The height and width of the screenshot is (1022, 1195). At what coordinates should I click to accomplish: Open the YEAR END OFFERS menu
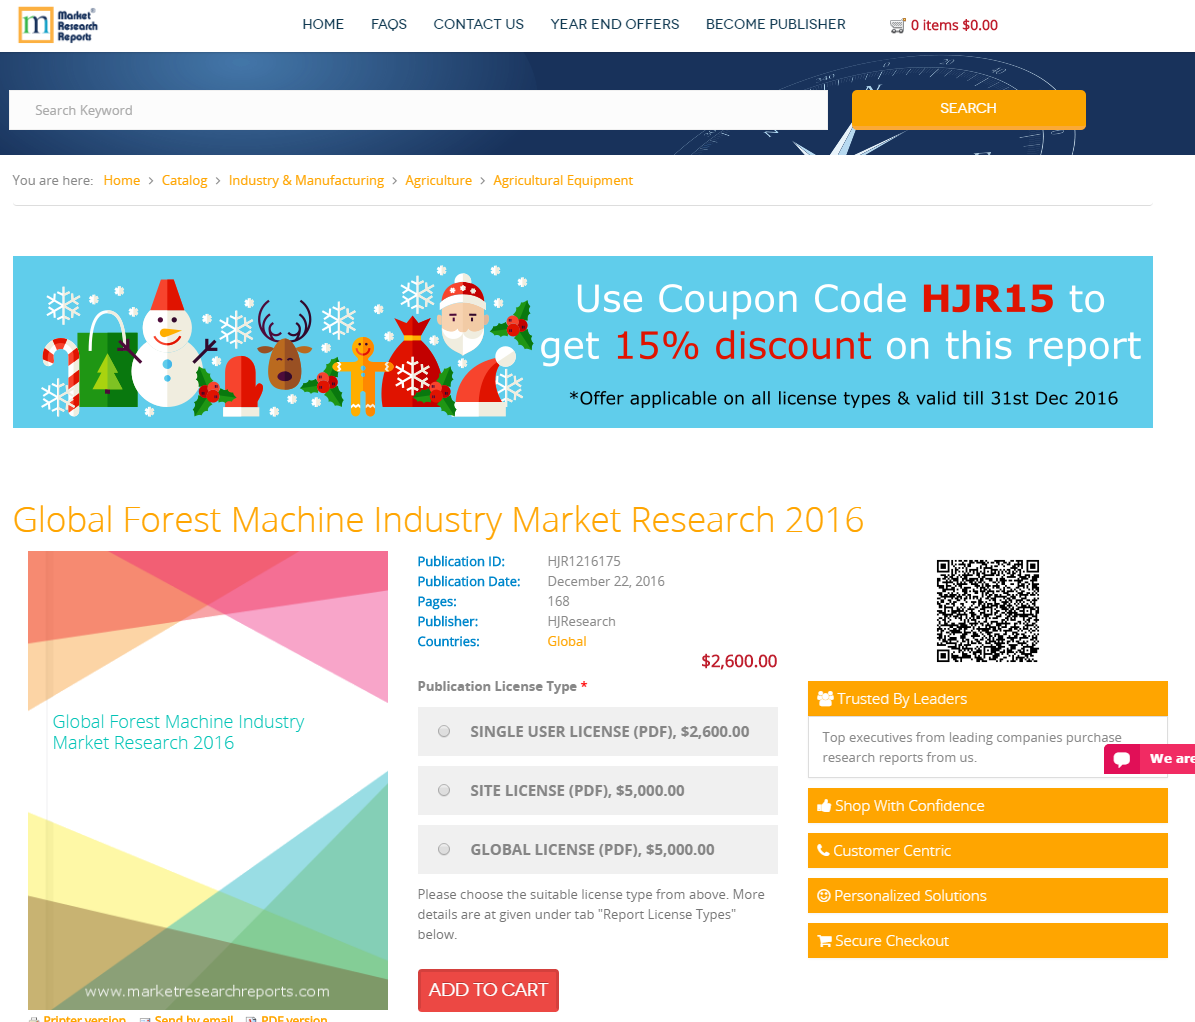pyautogui.click(x=614, y=24)
